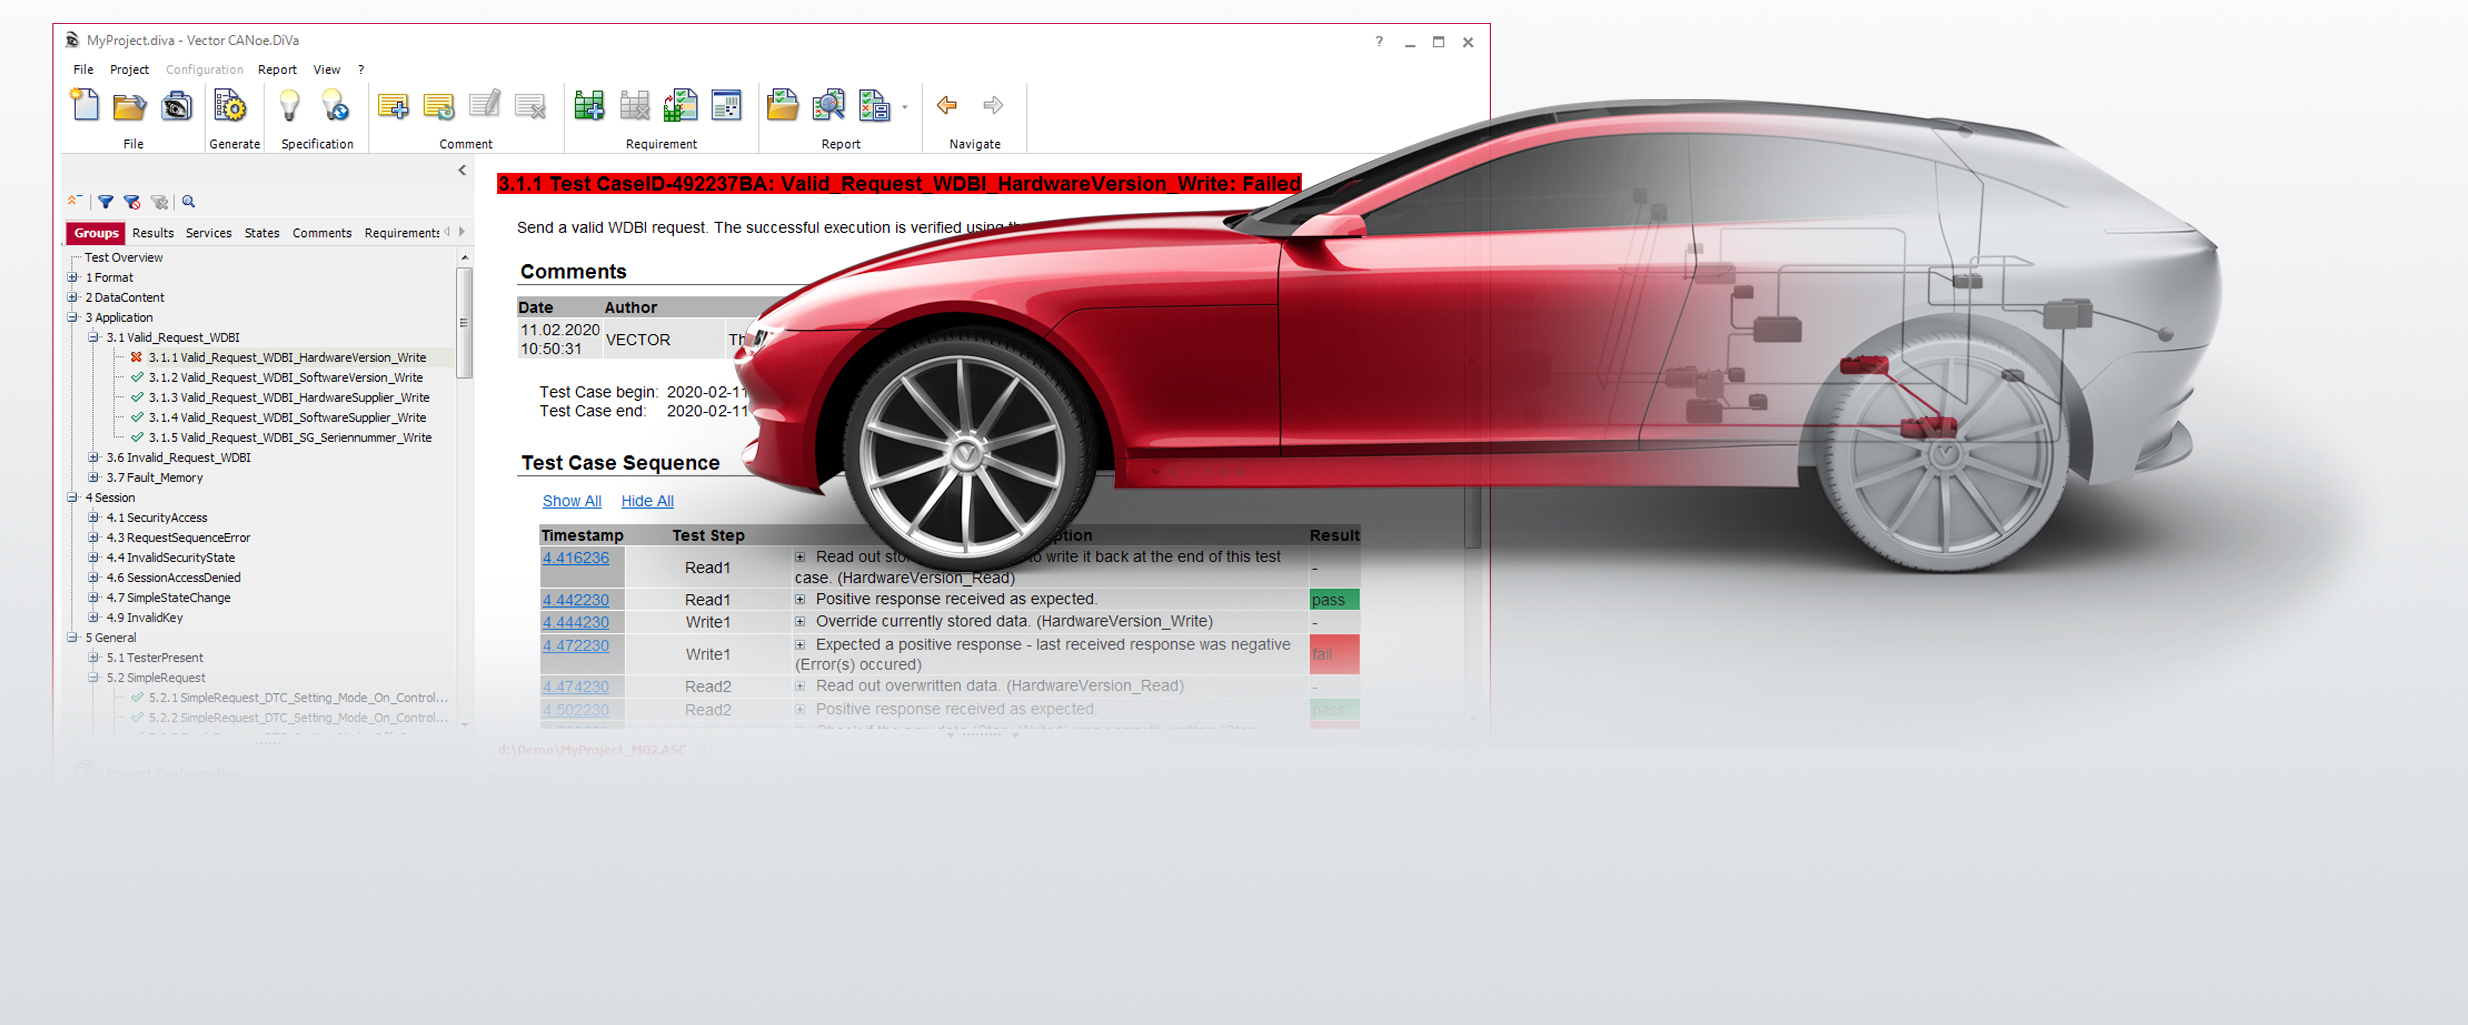Navigate forward with the grey arrow
Viewport: 2468px width, 1025px height.
tap(993, 104)
